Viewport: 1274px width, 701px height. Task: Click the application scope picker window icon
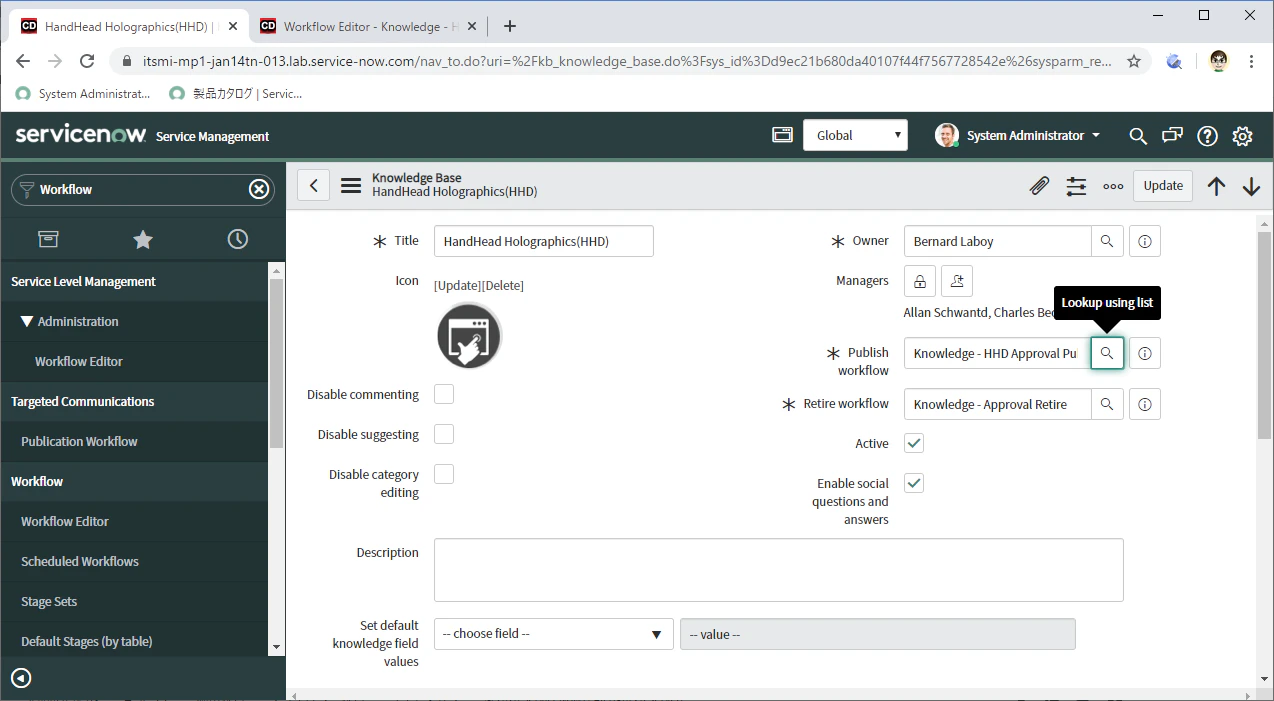pos(782,135)
